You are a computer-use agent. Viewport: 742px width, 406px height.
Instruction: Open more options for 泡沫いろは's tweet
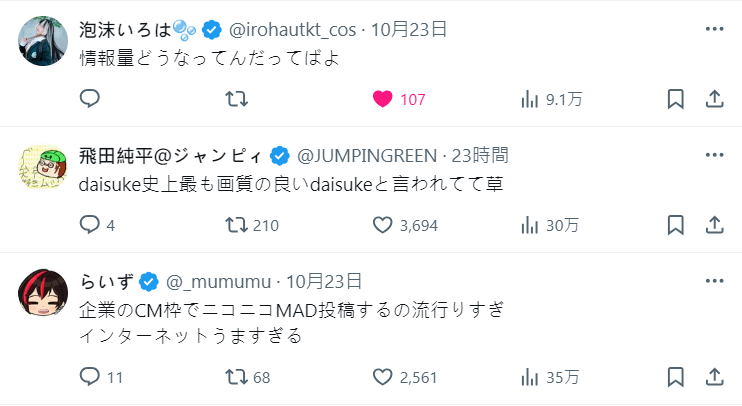coord(714,29)
